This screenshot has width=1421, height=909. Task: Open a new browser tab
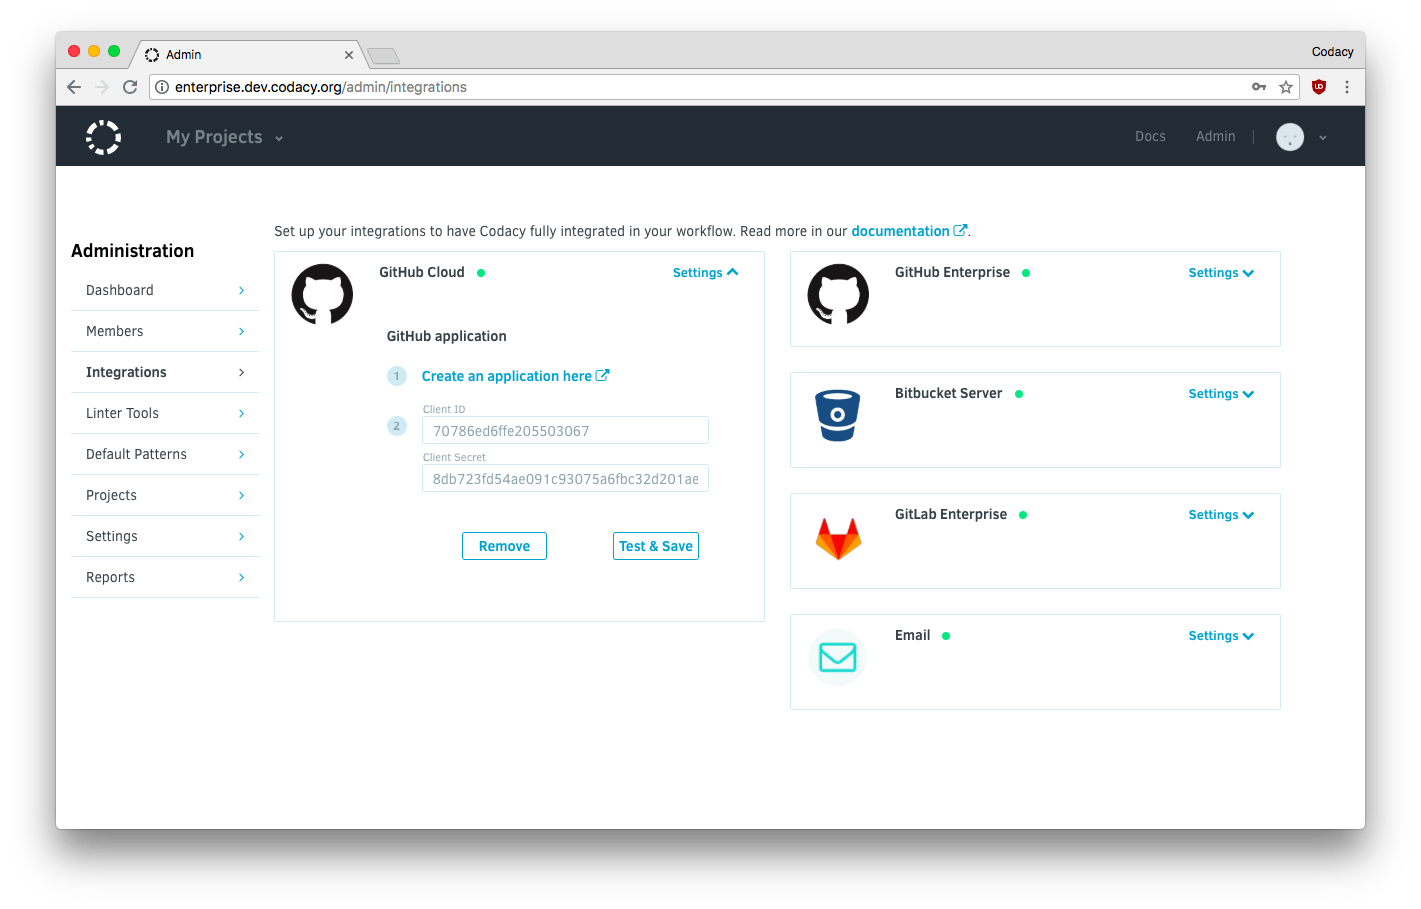click(383, 55)
